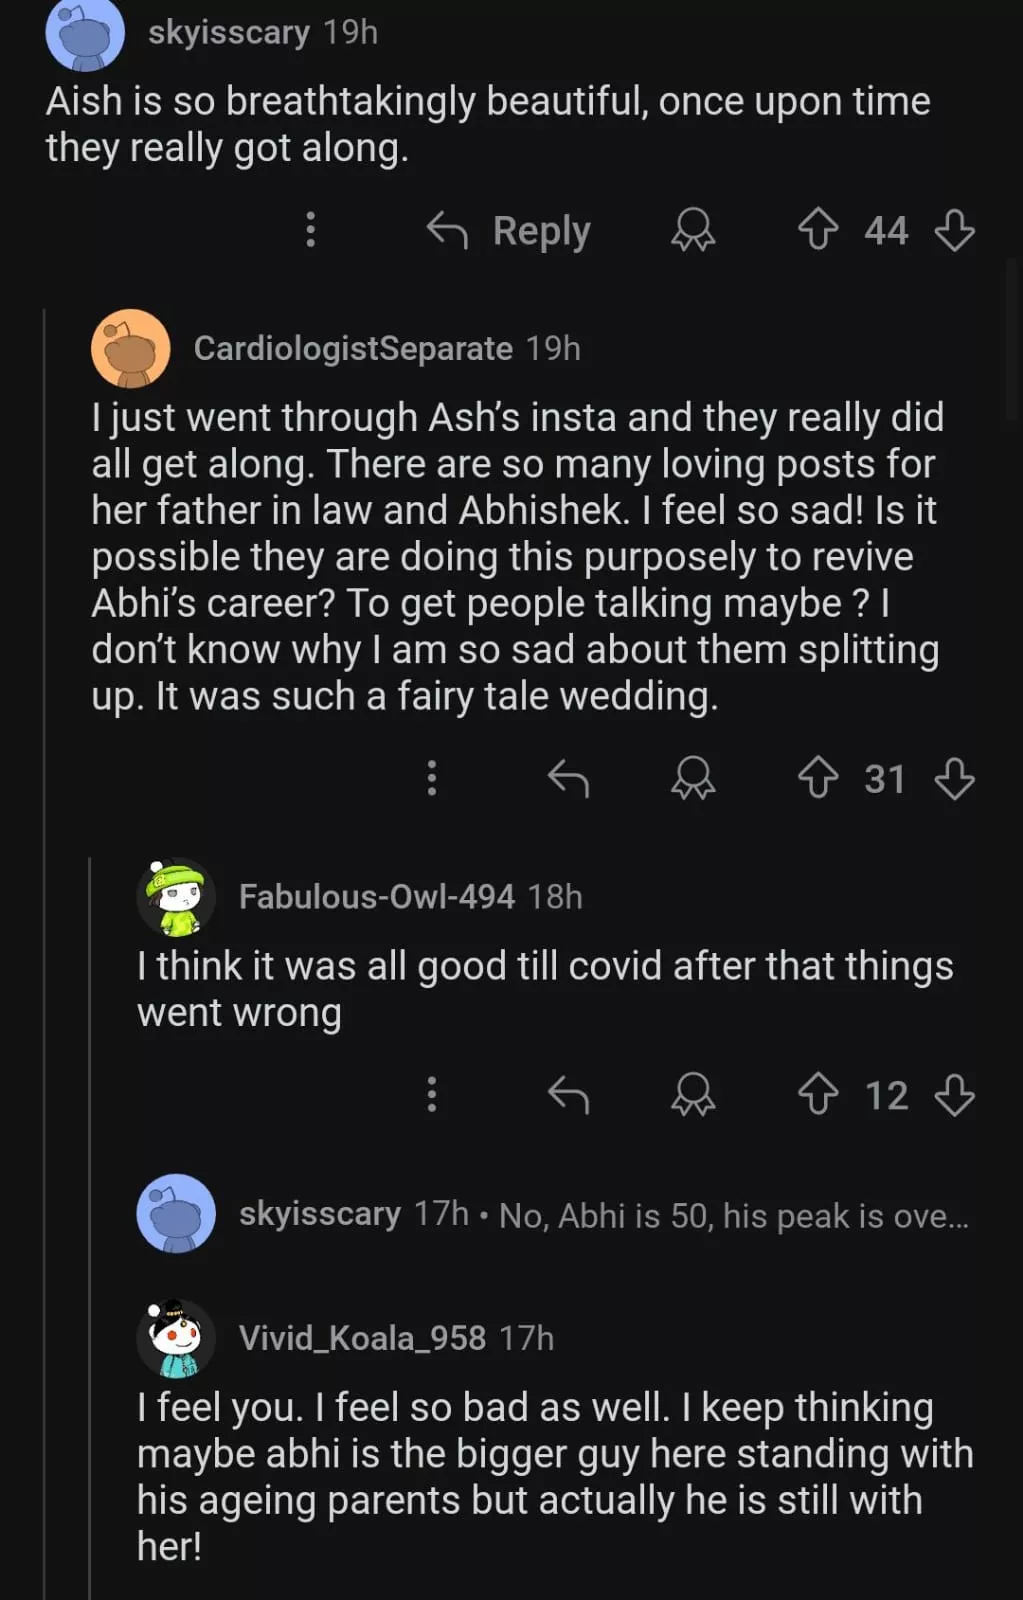
Task: Upvote CardiologistSeparate's comment with 31 votes
Action: (x=817, y=778)
